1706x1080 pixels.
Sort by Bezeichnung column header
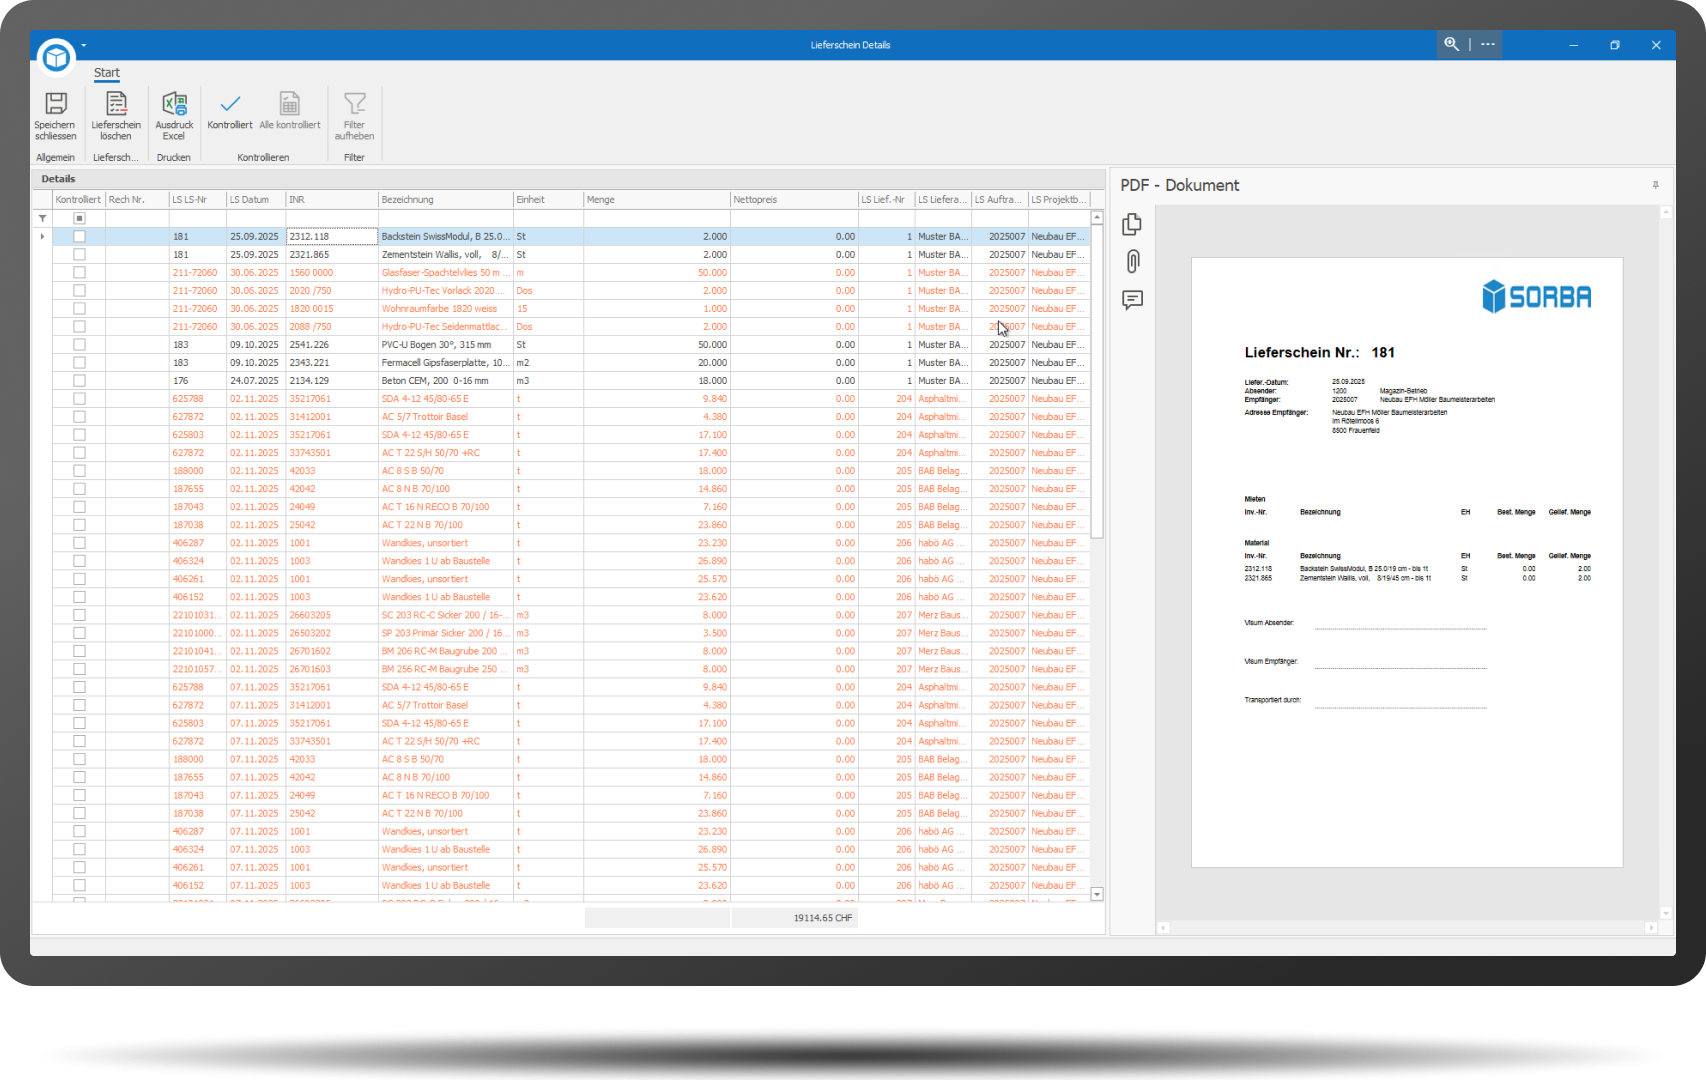[x=444, y=200]
